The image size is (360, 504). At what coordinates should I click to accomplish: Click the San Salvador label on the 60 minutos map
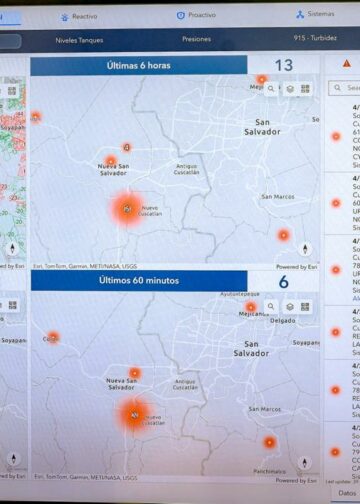click(251, 349)
